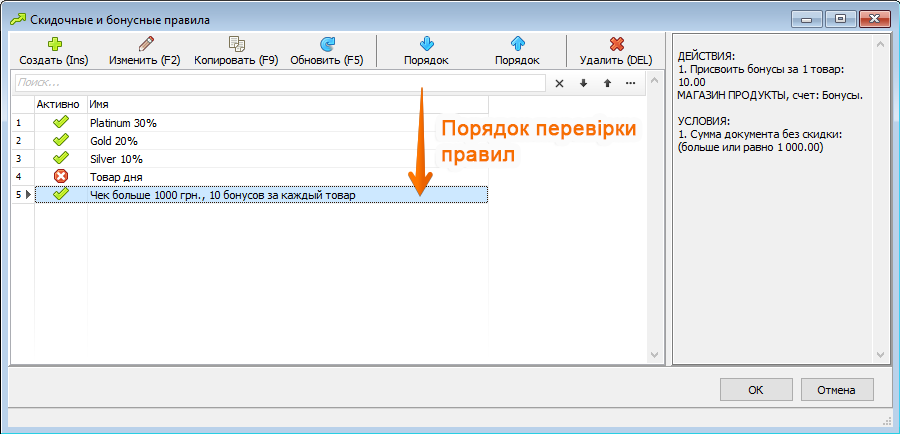Open search options ellipsis button
The width and height of the screenshot is (900, 434).
pyautogui.click(x=631, y=83)
